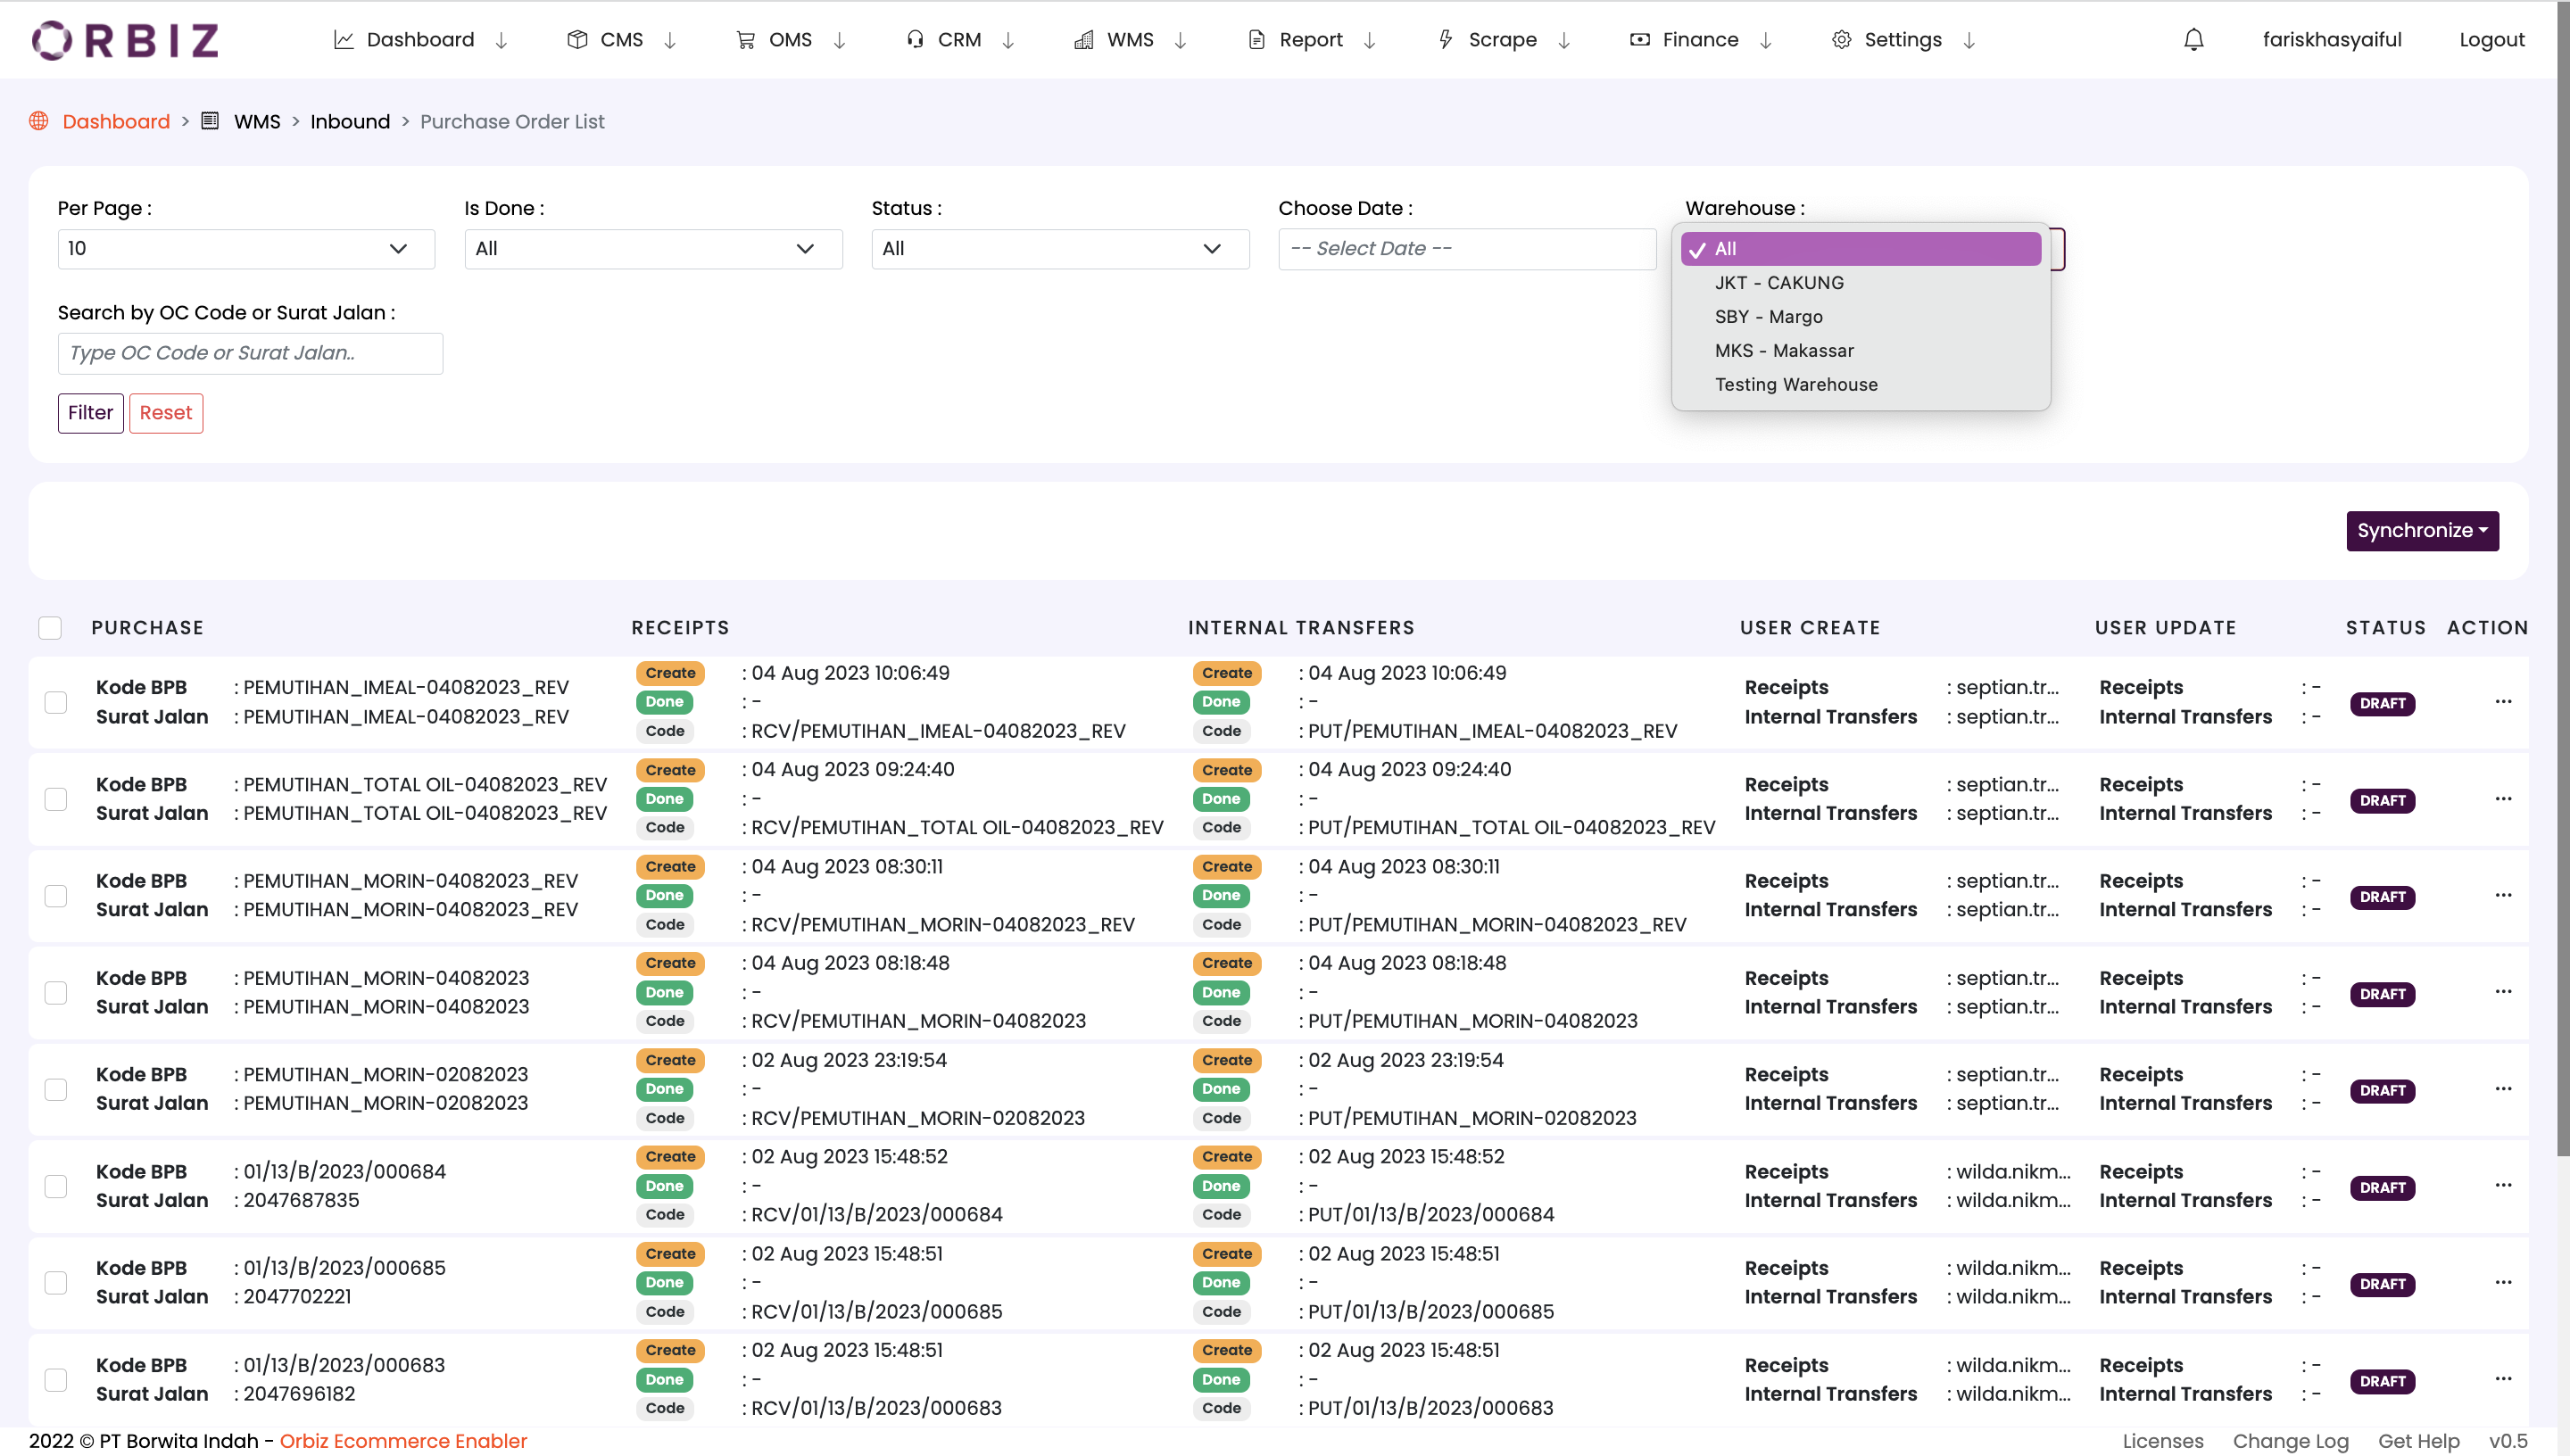Check the PEMUTIHAN_MORIN-04082023_REV row checkbox
Image resolution: width=2570 pixels, height=1456 pixels.
point(56,896)
